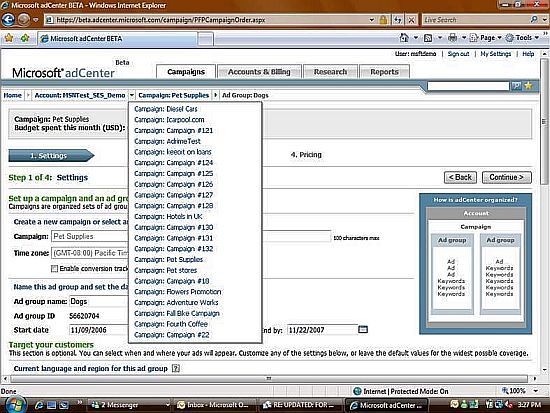This screenshot has width=550, height=413.
Task: Open the End by calendar picker
Action: (x=363, y=329)
